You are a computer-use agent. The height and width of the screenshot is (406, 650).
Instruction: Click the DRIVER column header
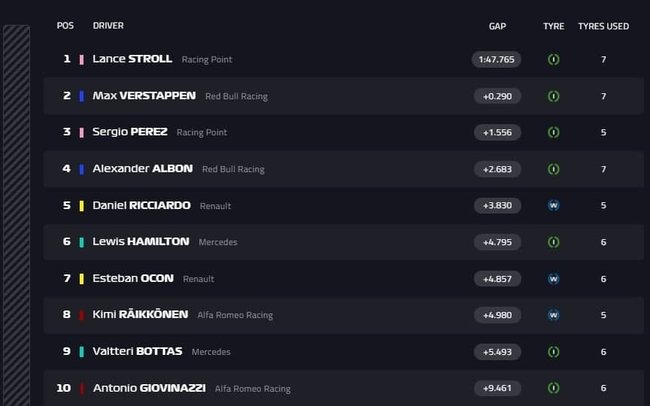pyautogui.click(x=108, y=26)
